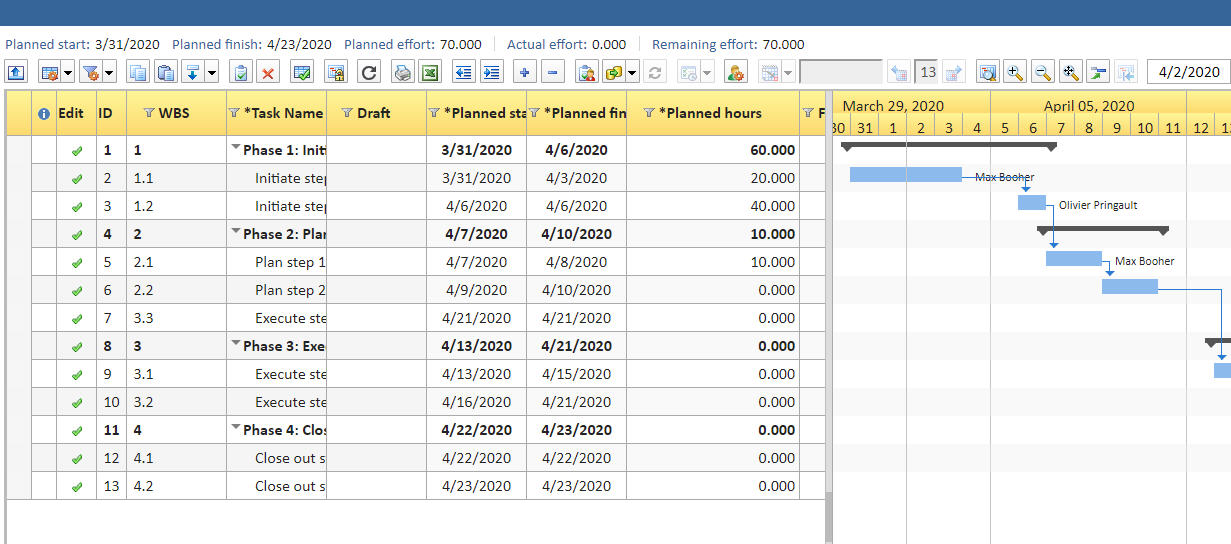The image size is (1231, 544).
Task: Click the Plan step 1 task name
Action: pos(290,262)
